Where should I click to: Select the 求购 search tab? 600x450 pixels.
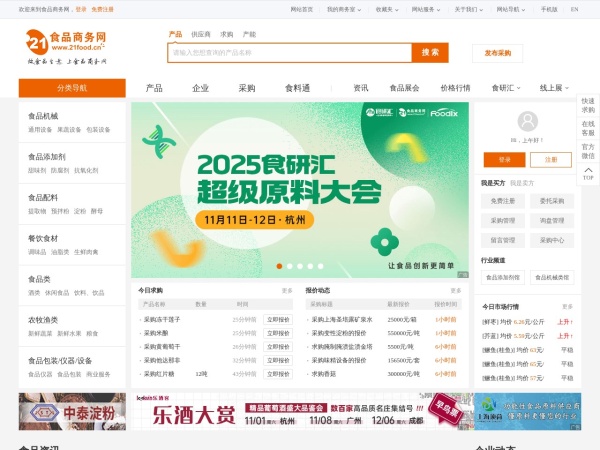pos(227,34)
